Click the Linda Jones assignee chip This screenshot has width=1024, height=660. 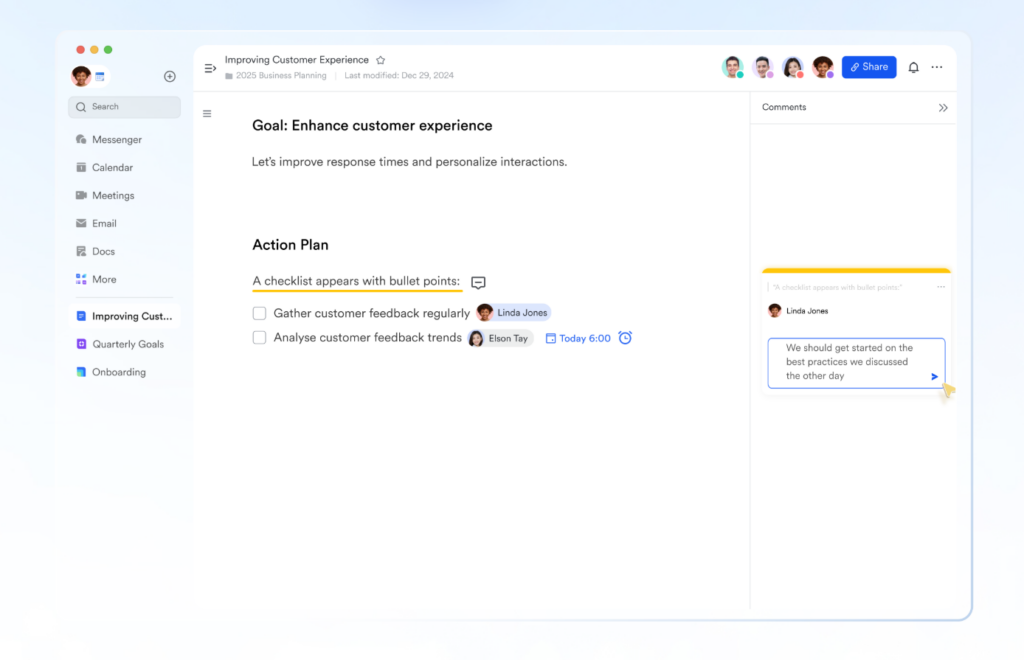click(x=514, y=313)
